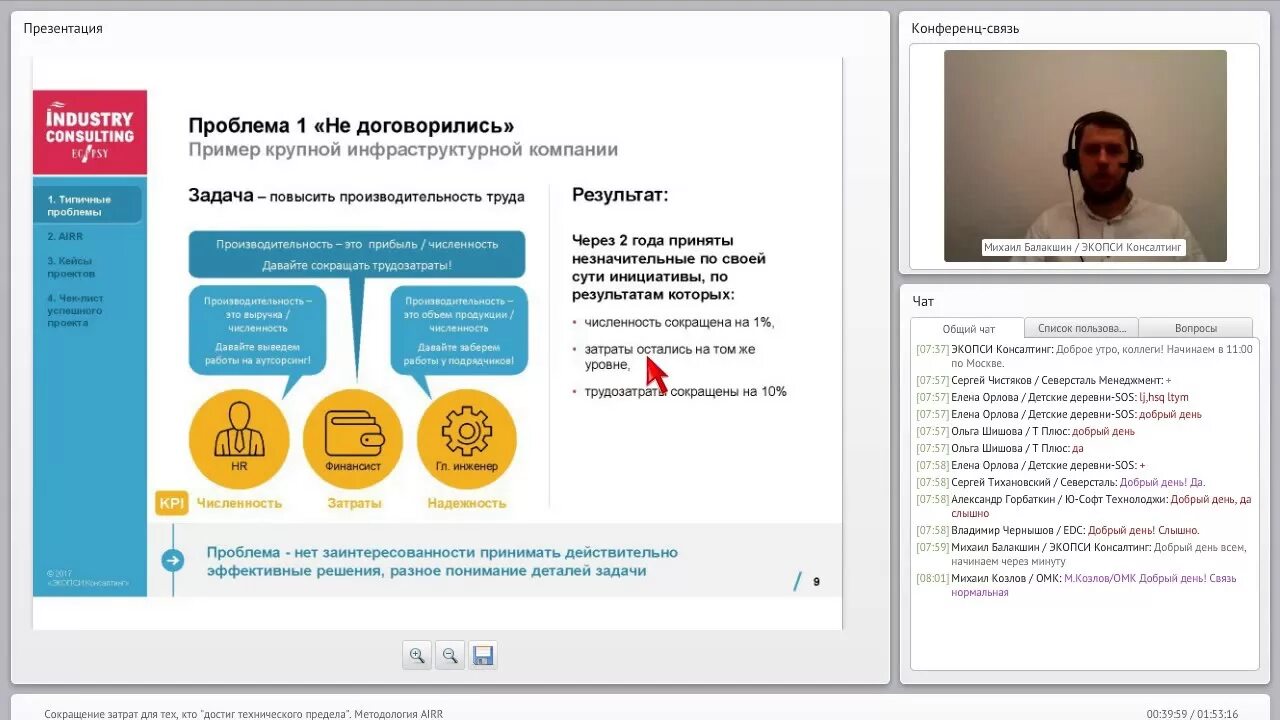Viewport: 1280px width, 720px height.
Task: Click the 'работы на аутсорсинг' speech bubble
Action: [x=257, y=329]
